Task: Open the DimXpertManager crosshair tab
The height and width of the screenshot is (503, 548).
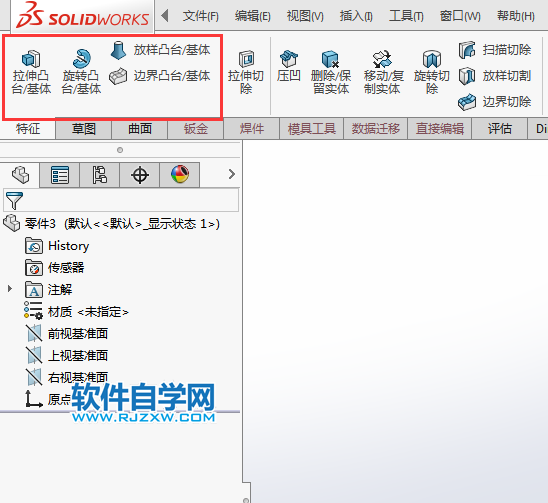Action: [x=140, y=175]
